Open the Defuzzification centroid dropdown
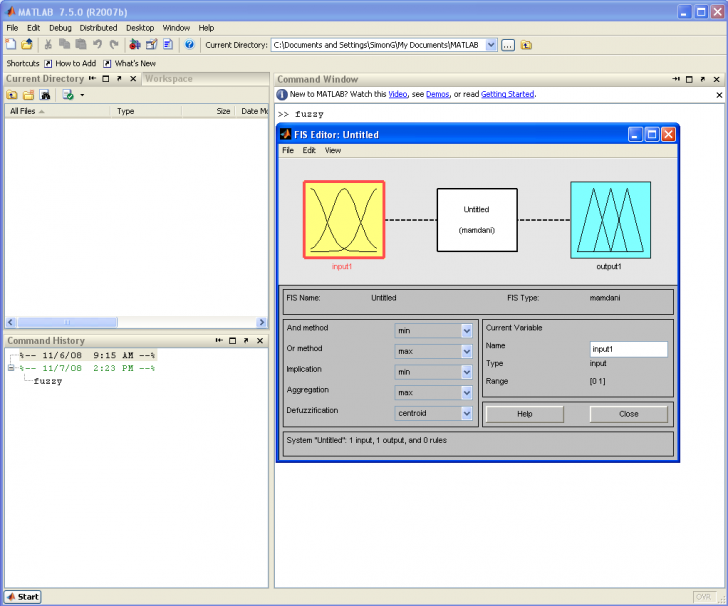The image size is (728, 606). [x=467, y=413]
